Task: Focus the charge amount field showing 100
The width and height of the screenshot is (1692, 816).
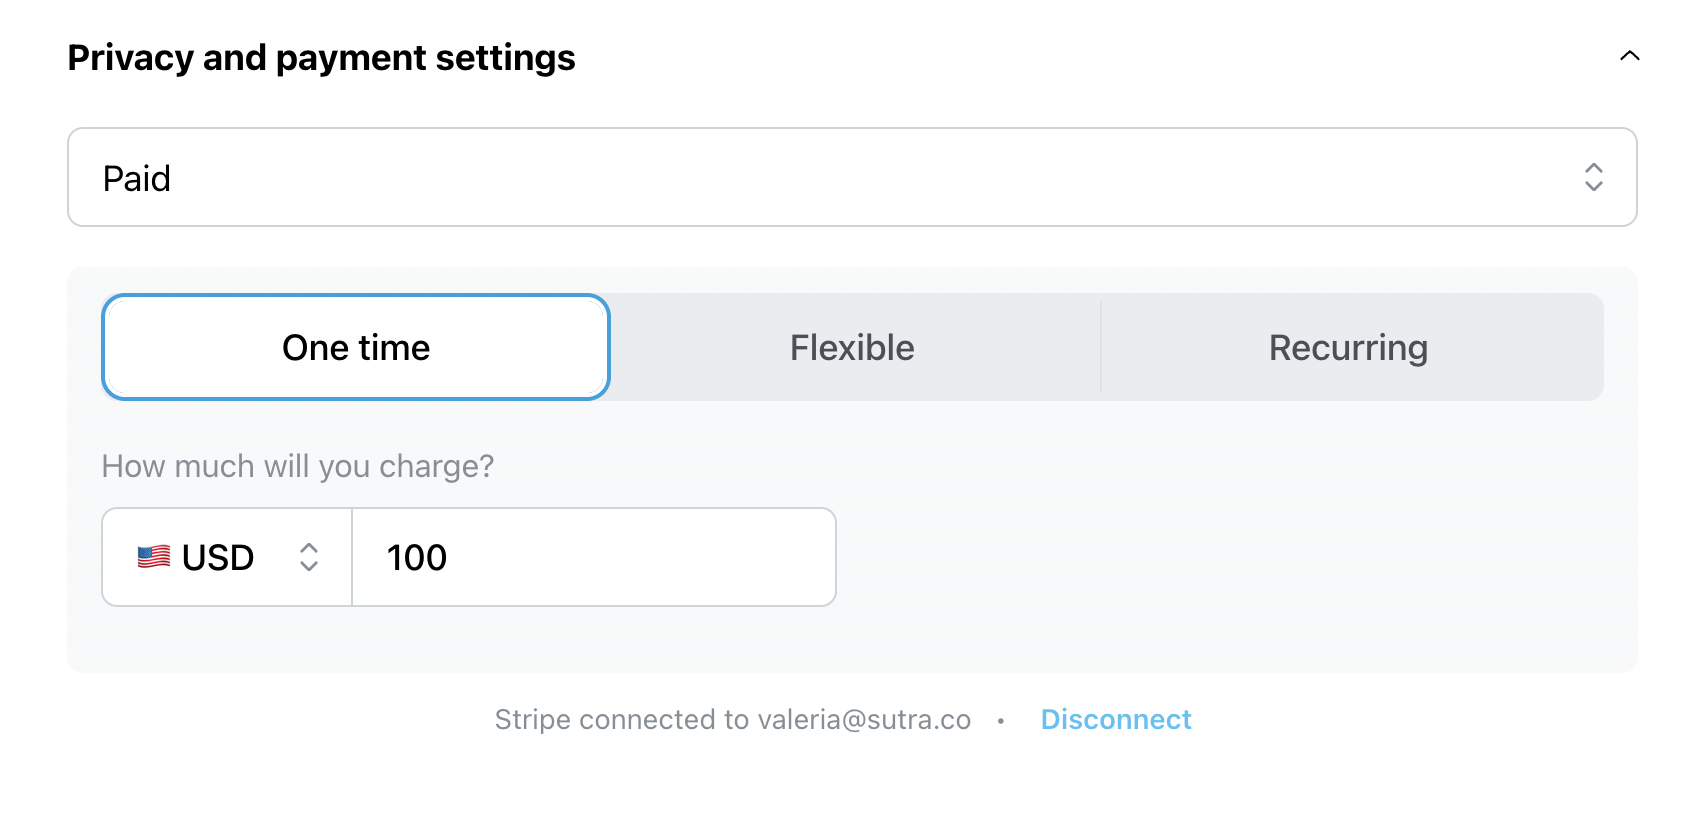Action: [x=594, y=557]
